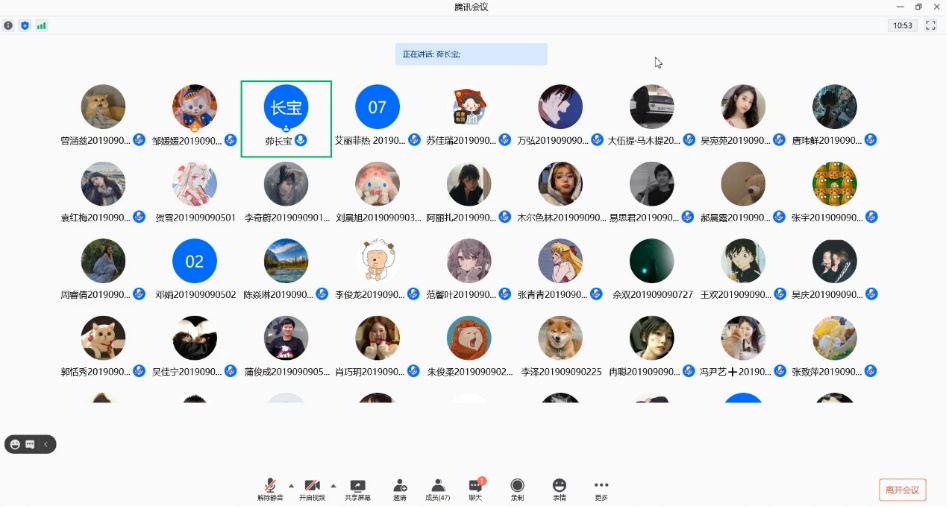The width and height of the screenshot is (947, 507).
Task: Click the blue 07 participant avatar
Action: coord(377,107)
